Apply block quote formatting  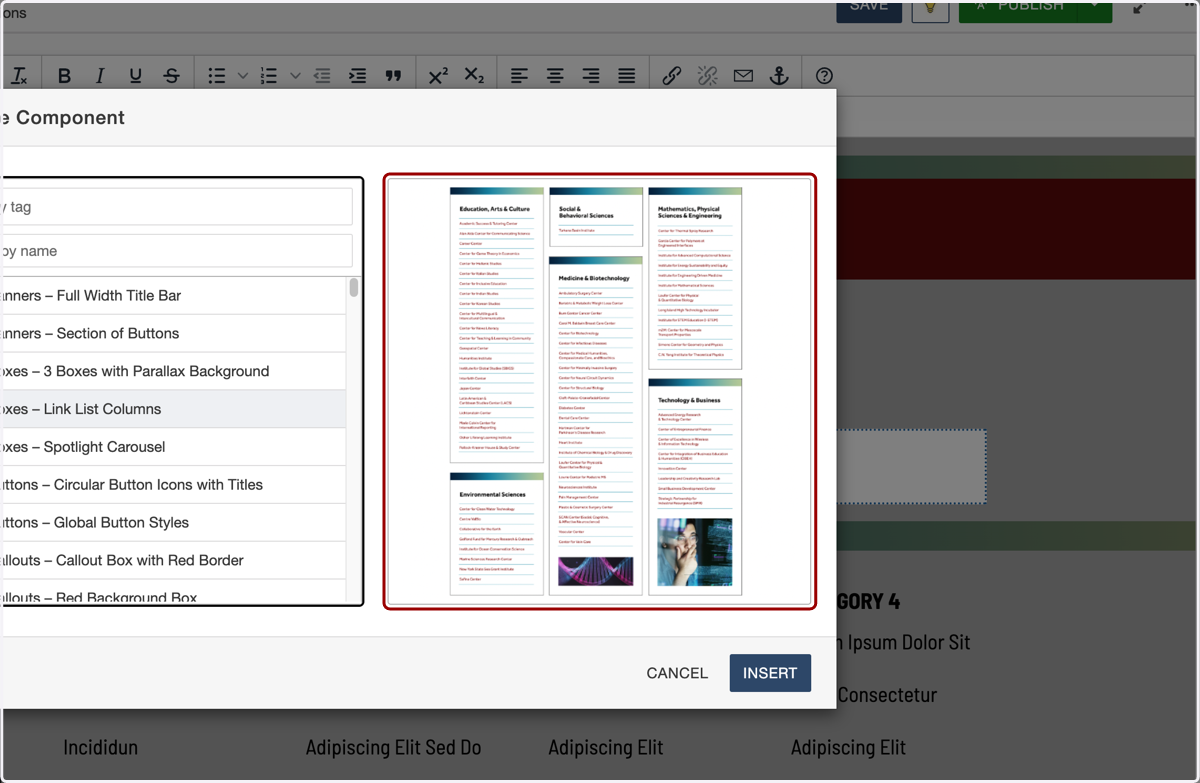tap(393, 76)
